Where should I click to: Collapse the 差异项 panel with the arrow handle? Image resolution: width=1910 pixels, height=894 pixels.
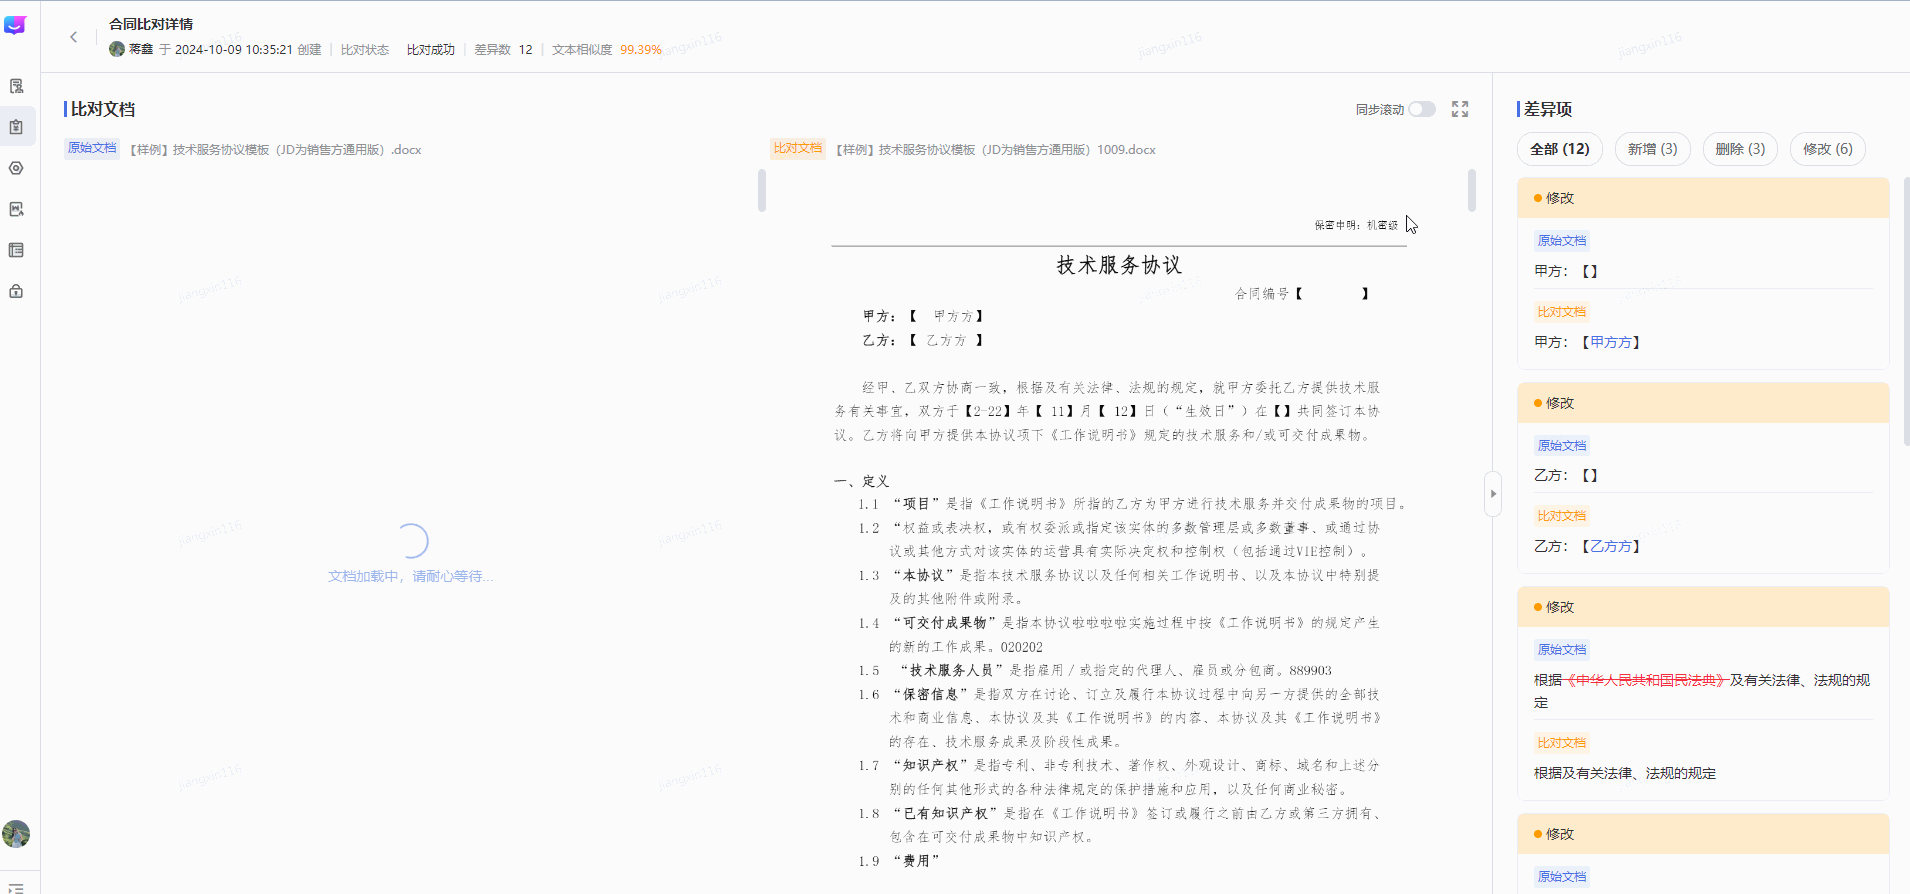click(1493, 494)
